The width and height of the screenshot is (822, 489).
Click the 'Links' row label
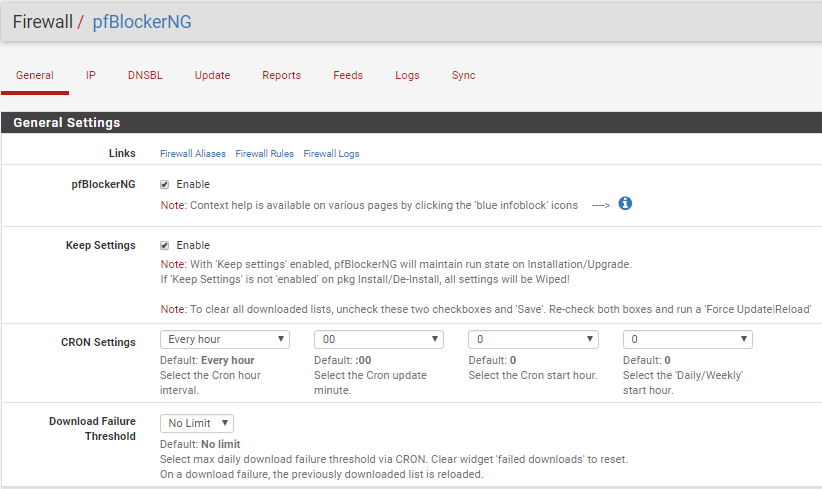(x=122, y=153)
